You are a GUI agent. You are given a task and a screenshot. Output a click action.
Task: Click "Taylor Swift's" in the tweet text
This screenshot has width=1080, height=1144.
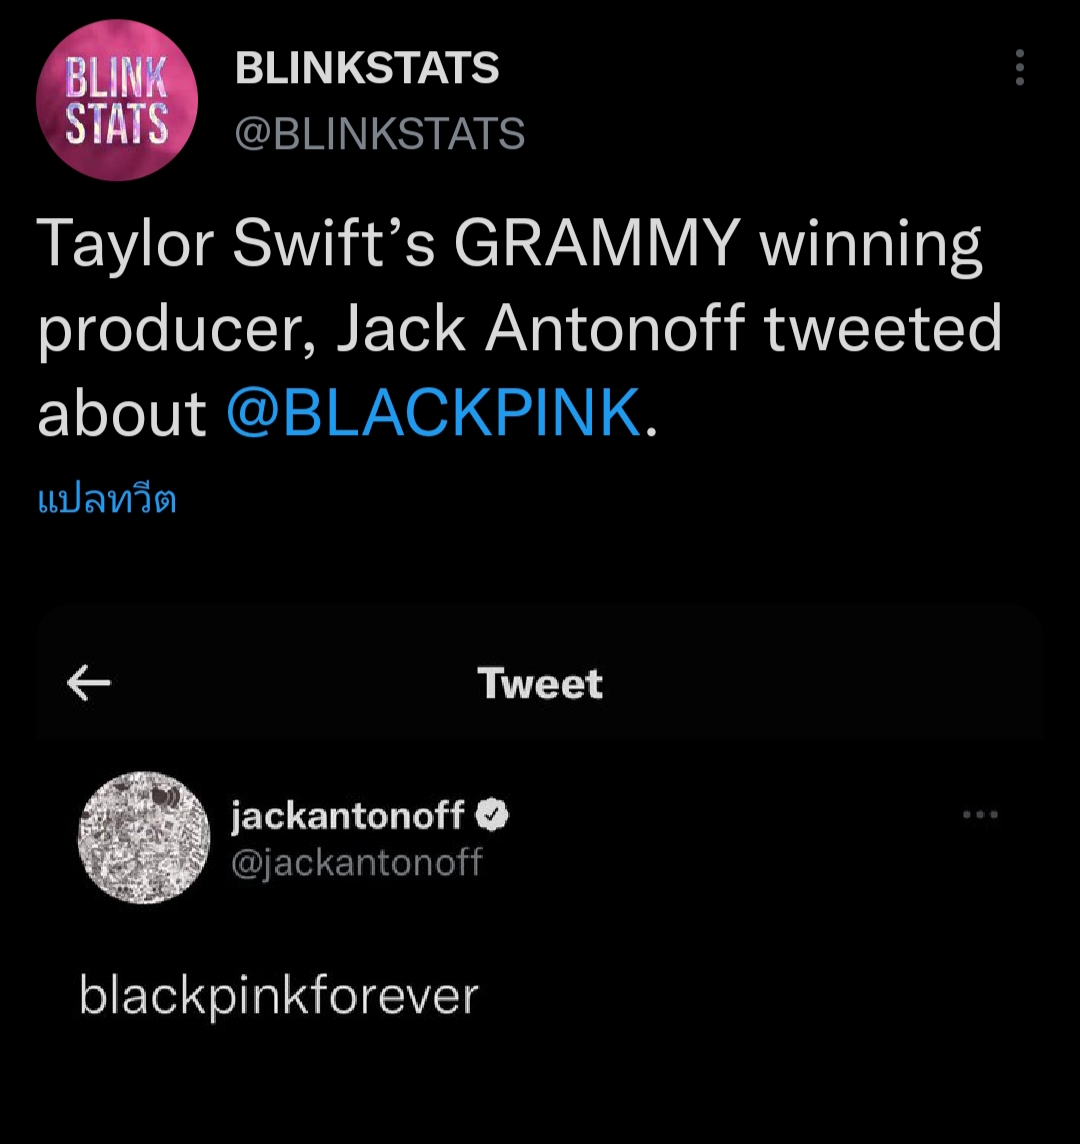point(235,246)
